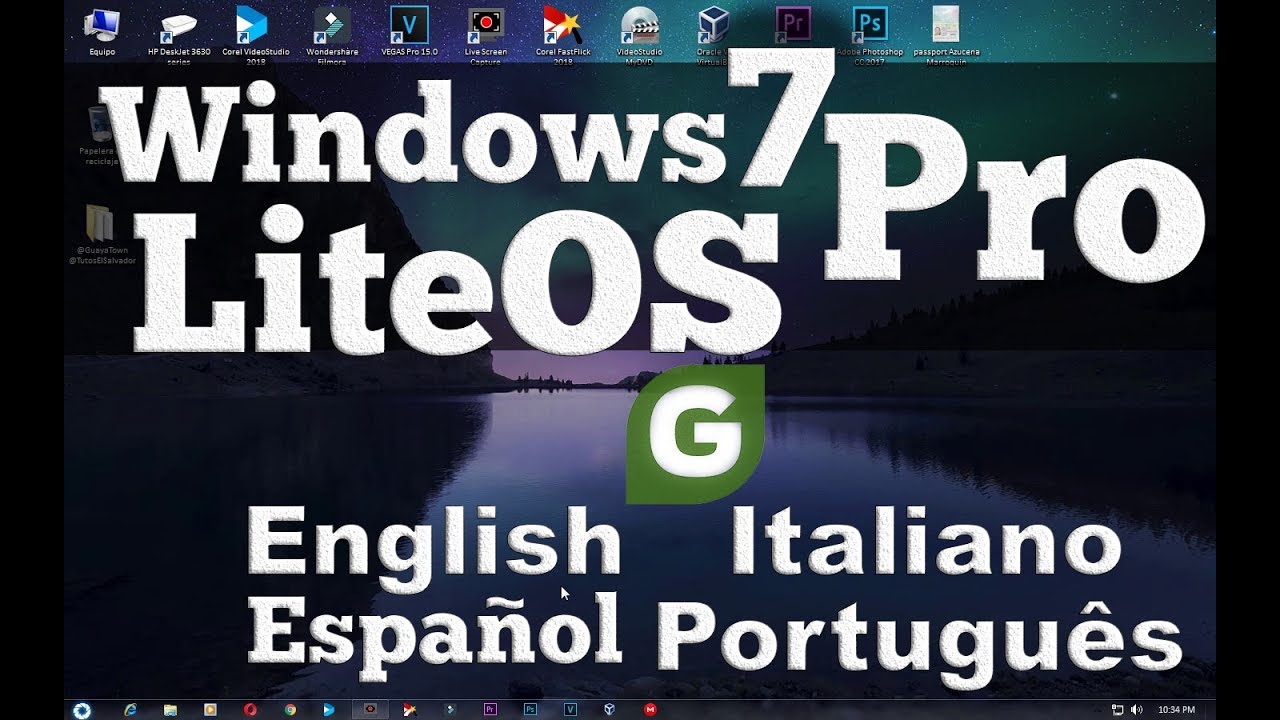
Task: Launch the Oracle VM VirtualBox desktop shortcut
Action: (713, 34)
